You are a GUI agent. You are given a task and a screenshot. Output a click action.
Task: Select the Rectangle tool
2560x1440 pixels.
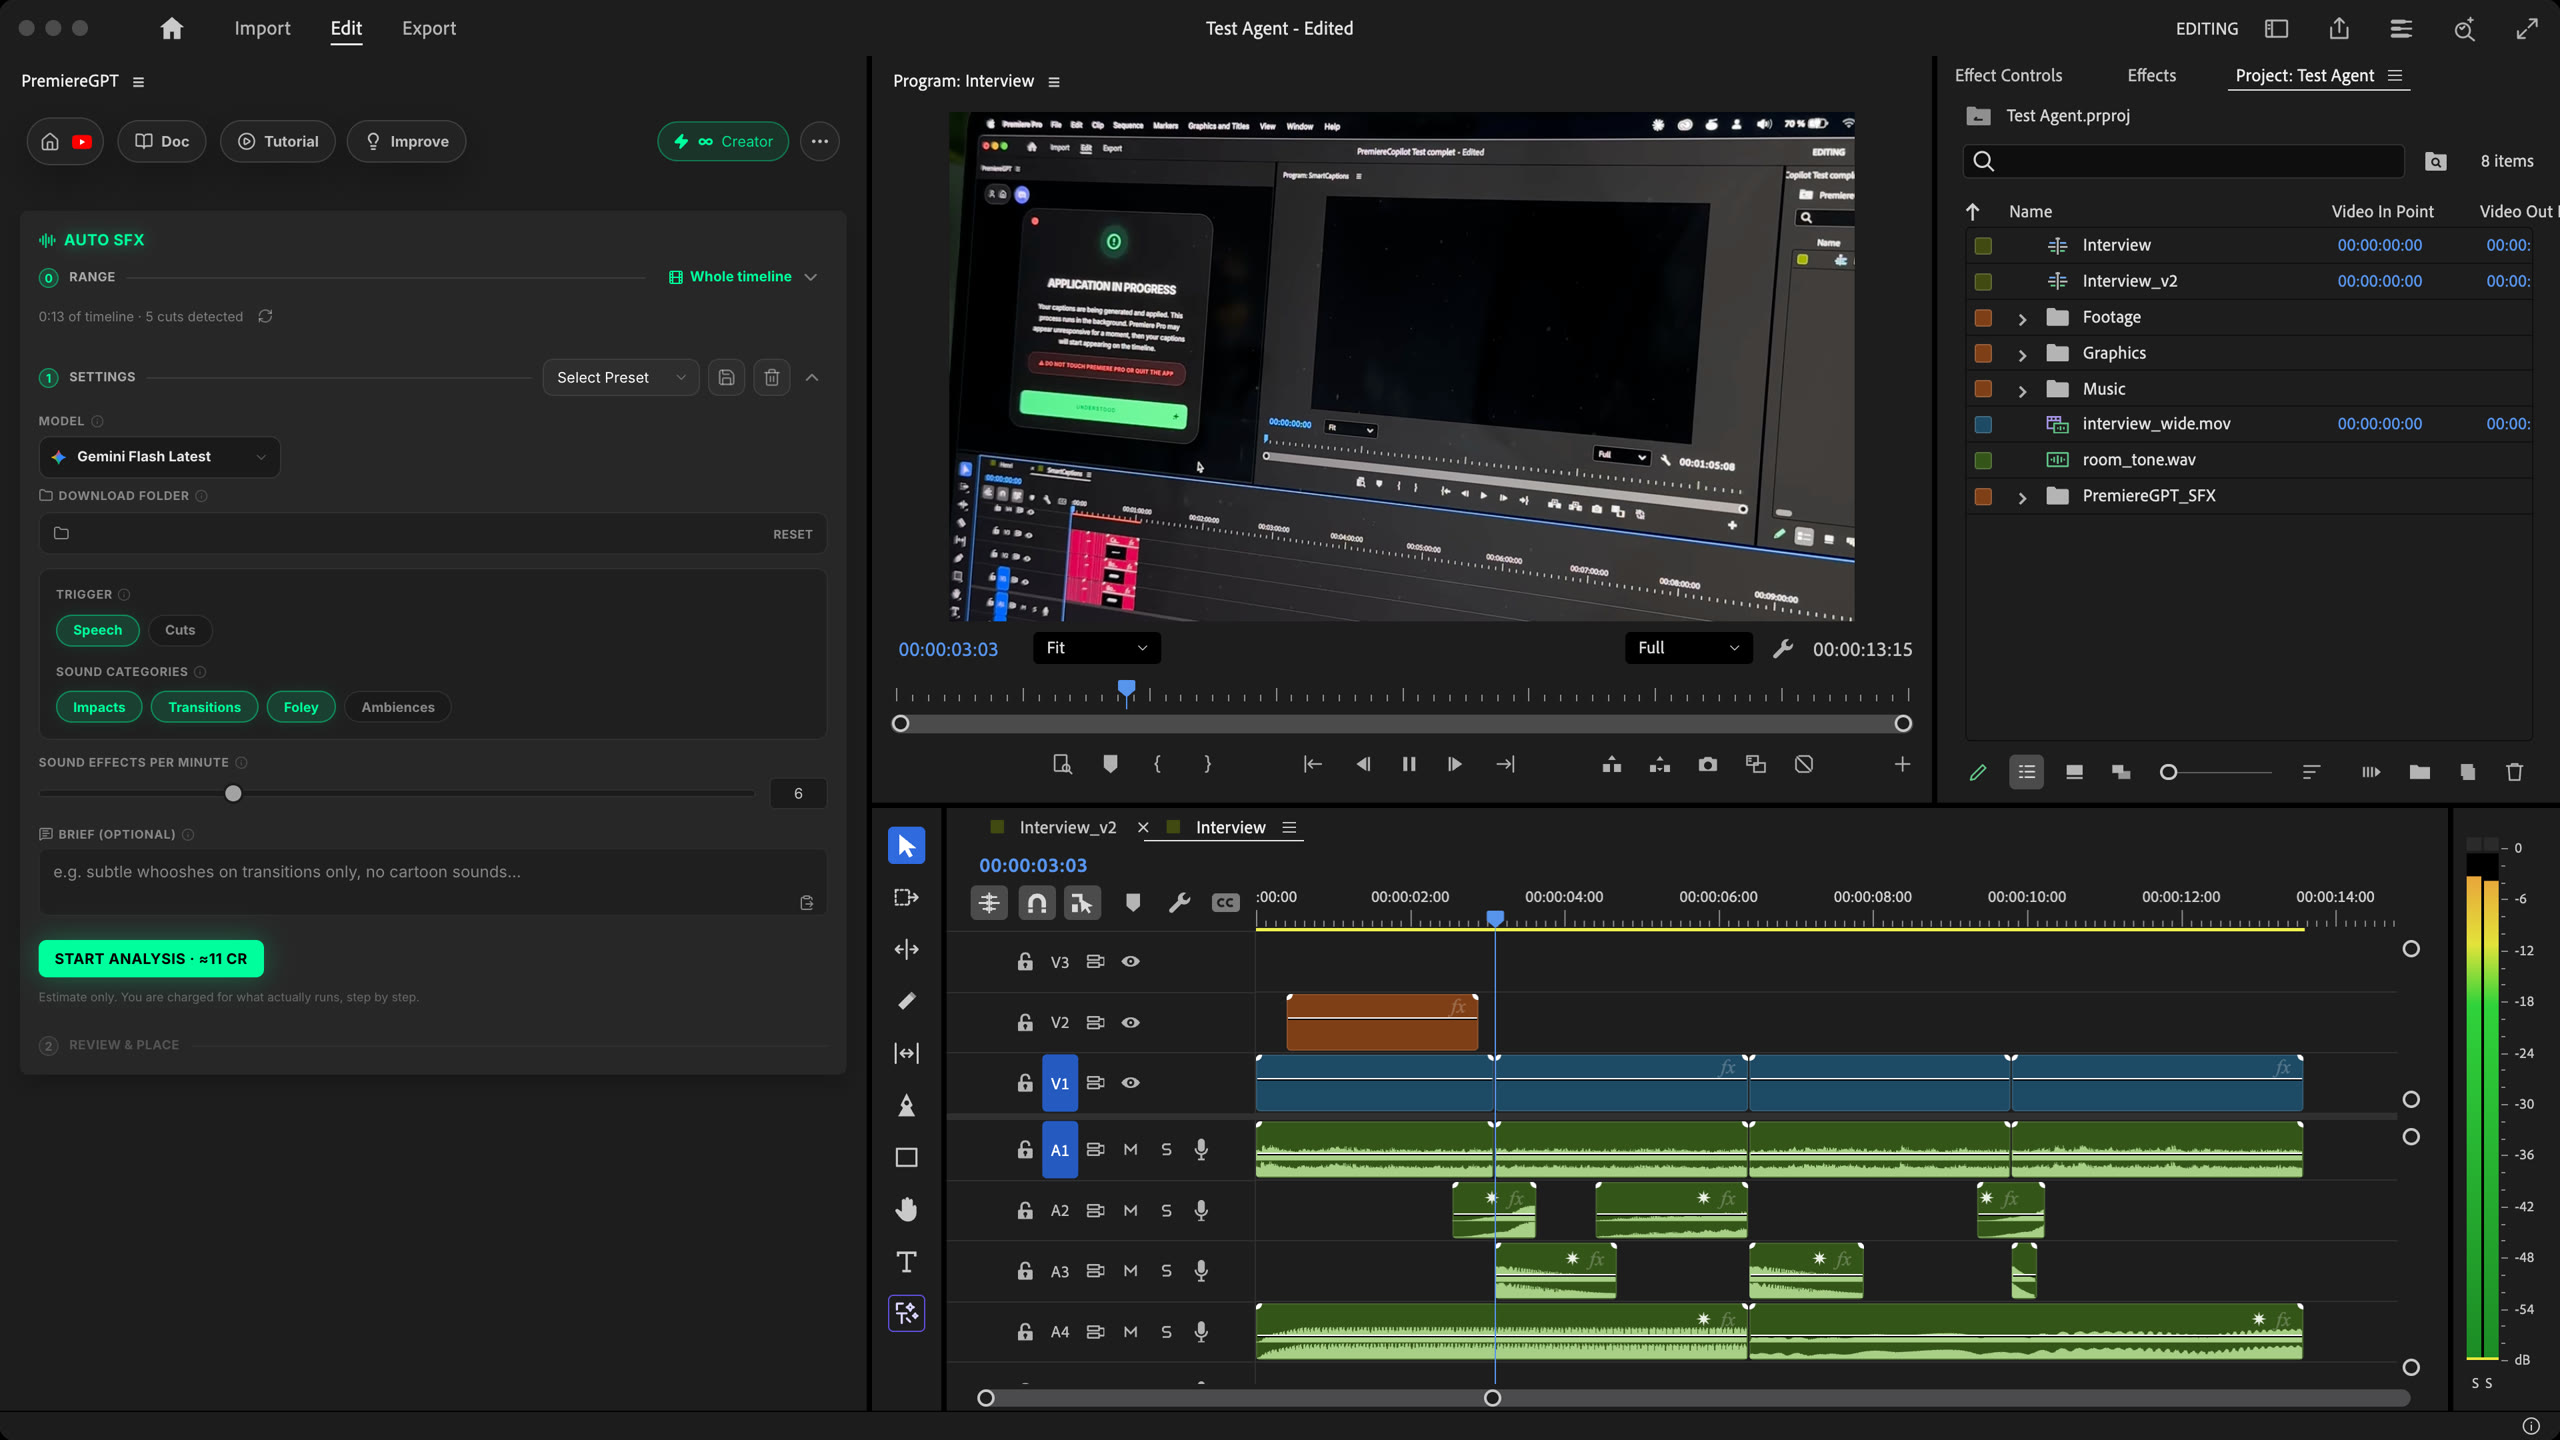pyautogui.click(x=906, y=1157)
